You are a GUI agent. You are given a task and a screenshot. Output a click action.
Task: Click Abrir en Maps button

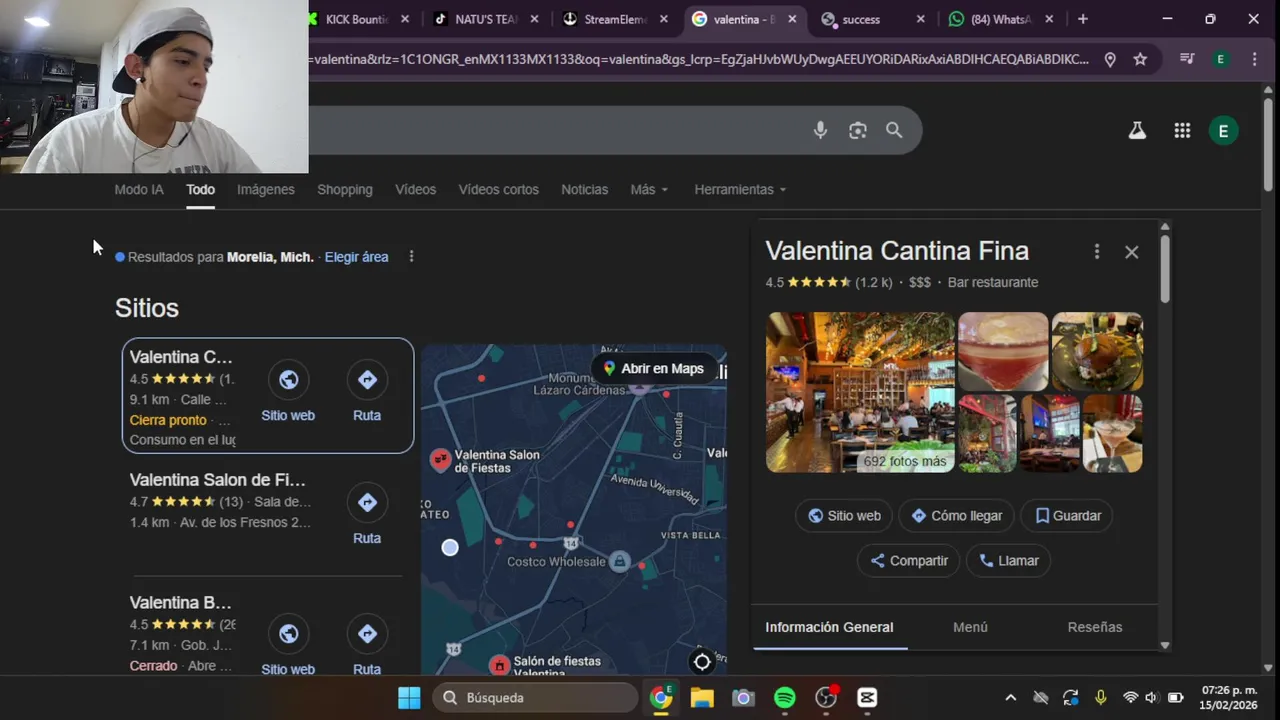click(x=653, y=368)
